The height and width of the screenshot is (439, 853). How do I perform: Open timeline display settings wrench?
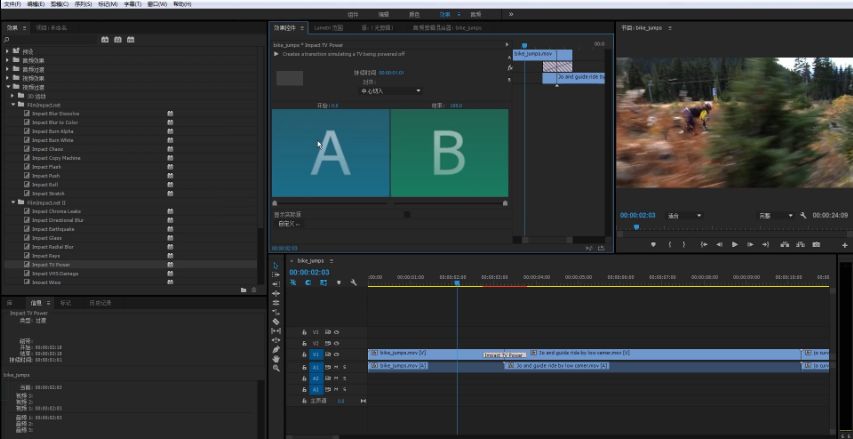click(x=353, y=282)
